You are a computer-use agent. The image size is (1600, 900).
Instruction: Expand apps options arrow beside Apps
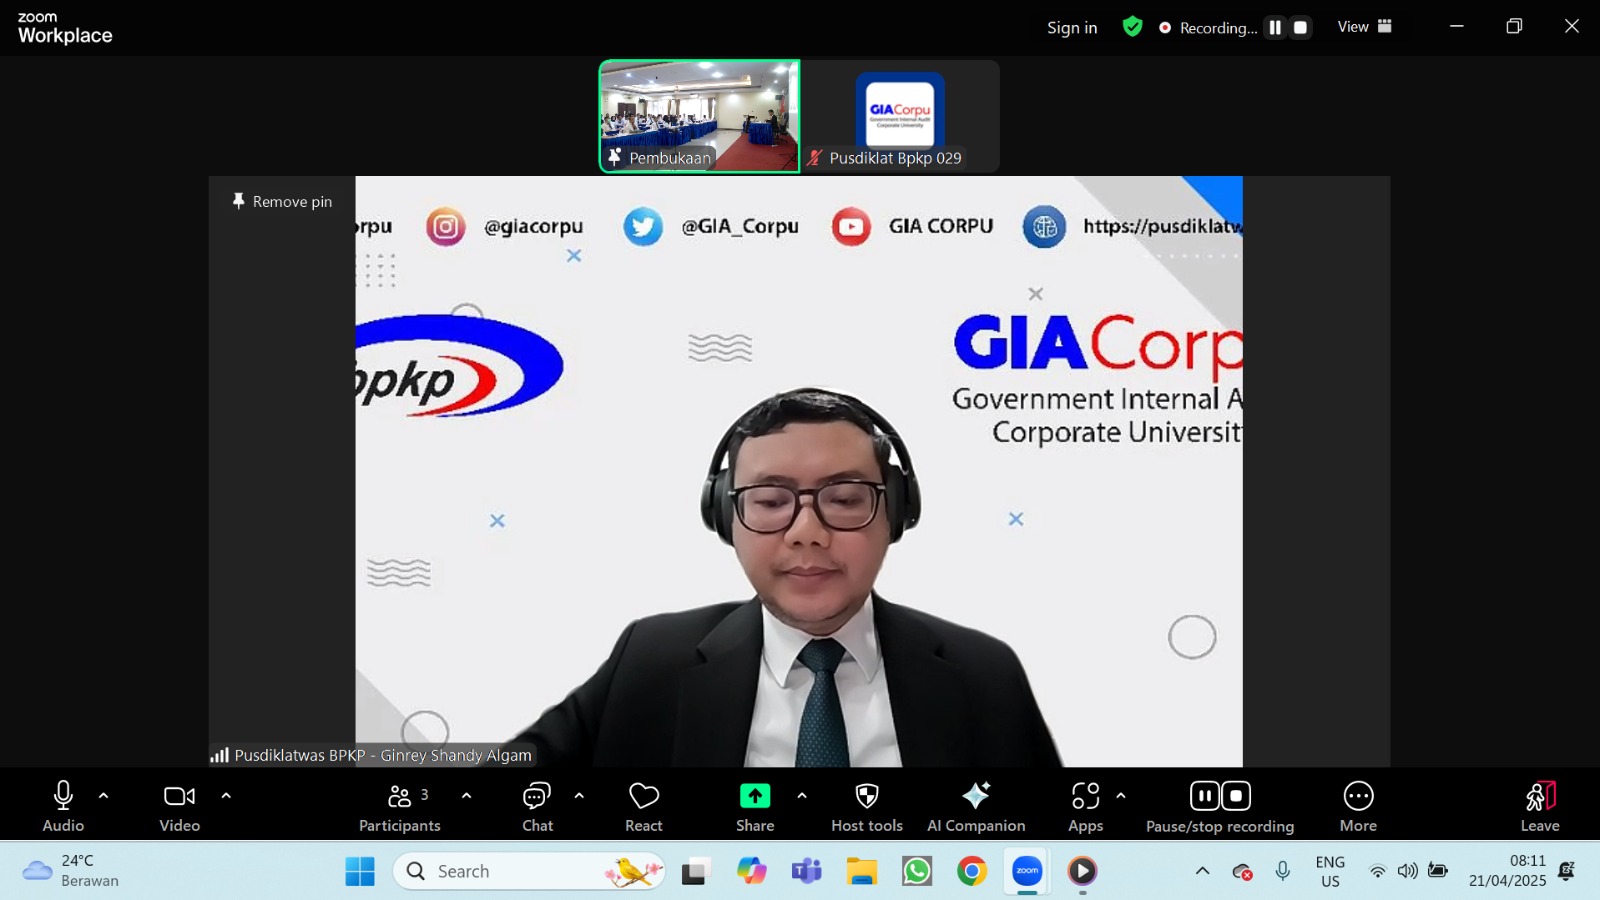tap(1120, 796)
